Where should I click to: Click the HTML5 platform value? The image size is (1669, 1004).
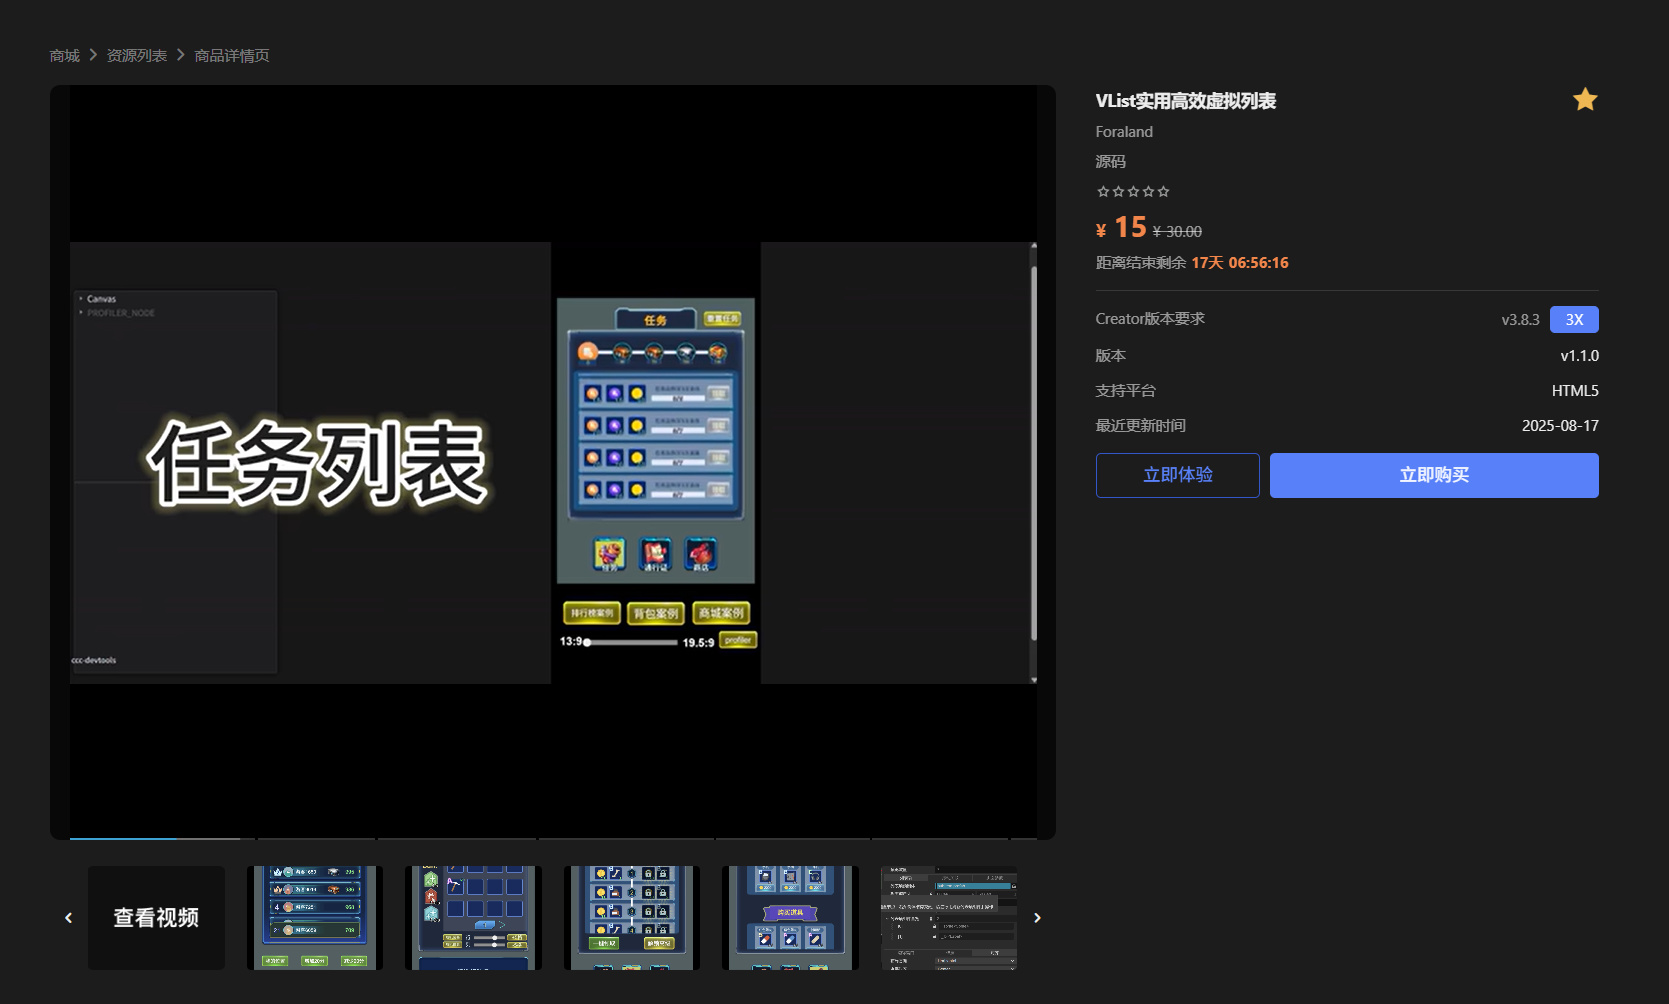point(1575,391)
